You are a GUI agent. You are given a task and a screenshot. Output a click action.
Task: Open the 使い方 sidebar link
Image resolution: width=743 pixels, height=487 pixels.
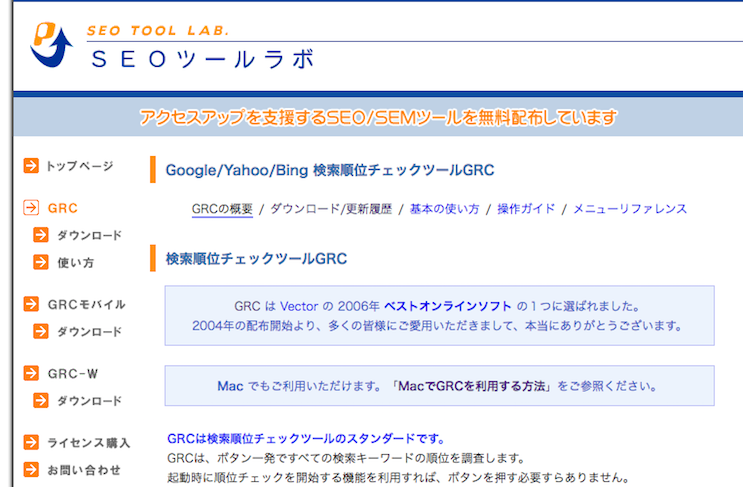pyautogui.click(x=76, y=262)
